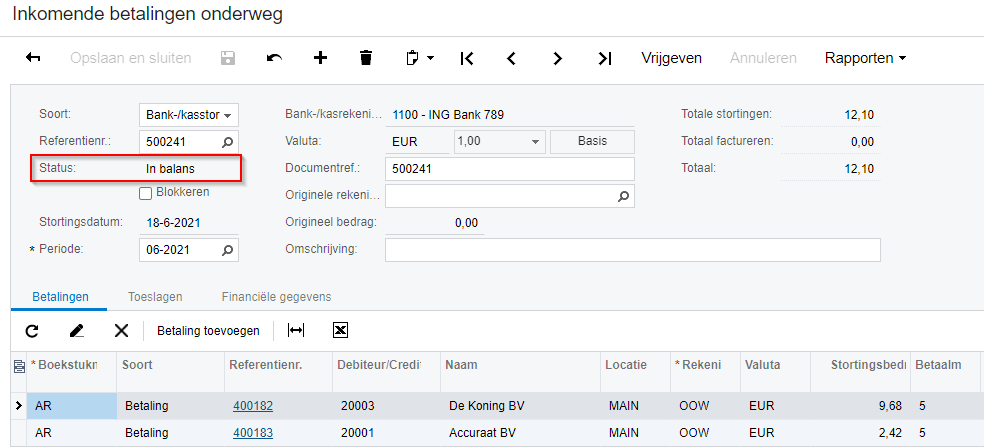984x447 pixels.
Task: Refresh the payments grid
Action: [32, 330]
